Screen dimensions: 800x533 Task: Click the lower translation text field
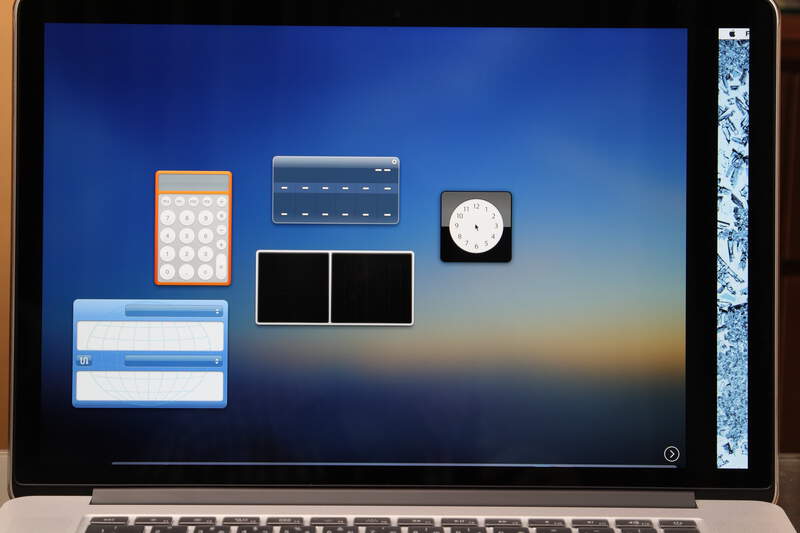[x=150, y=385]
